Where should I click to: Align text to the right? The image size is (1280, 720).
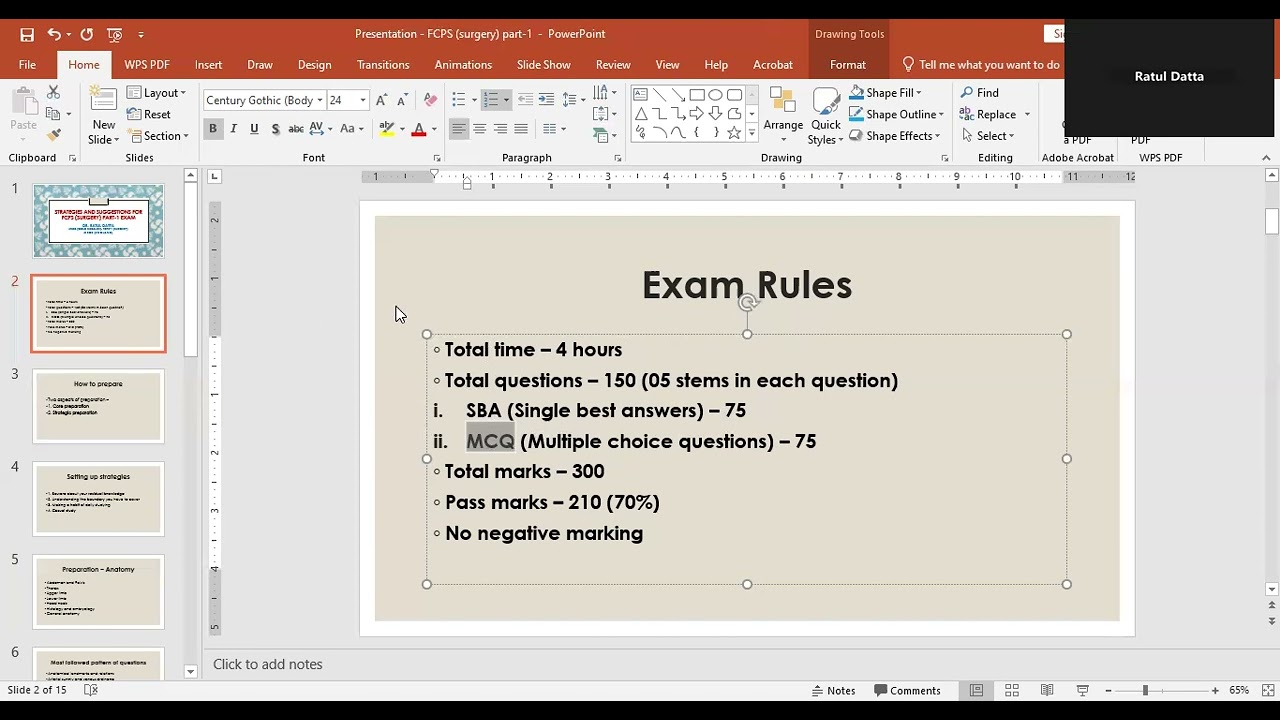click(500, 128)
